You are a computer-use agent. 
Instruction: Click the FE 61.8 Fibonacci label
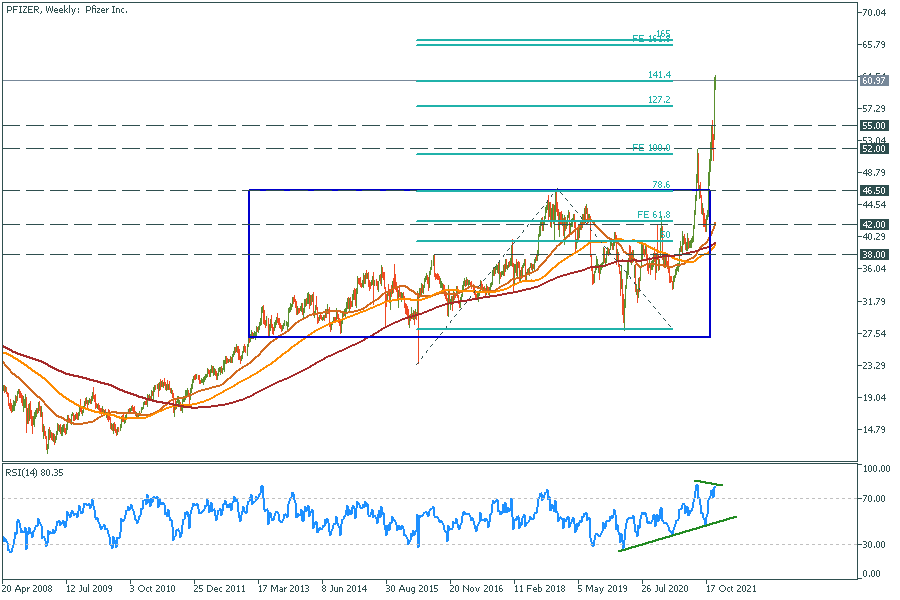[653, 215]
